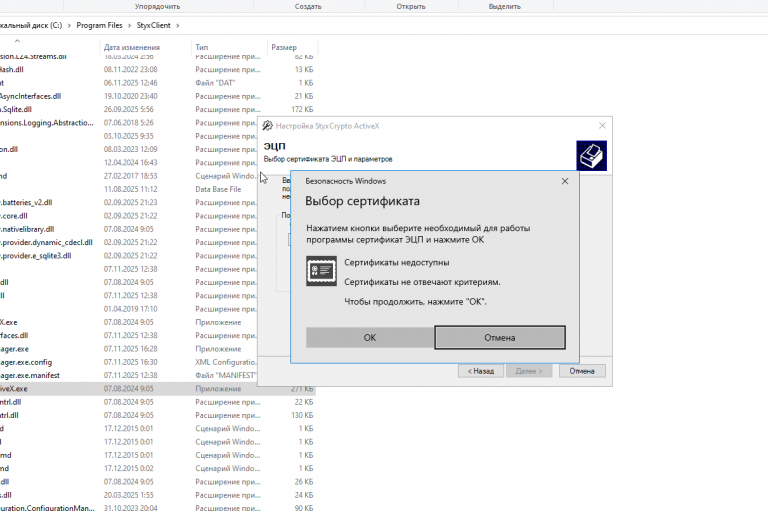Select the ager.exe application file
Screen dimensions: 768x511
click(14, 349)
